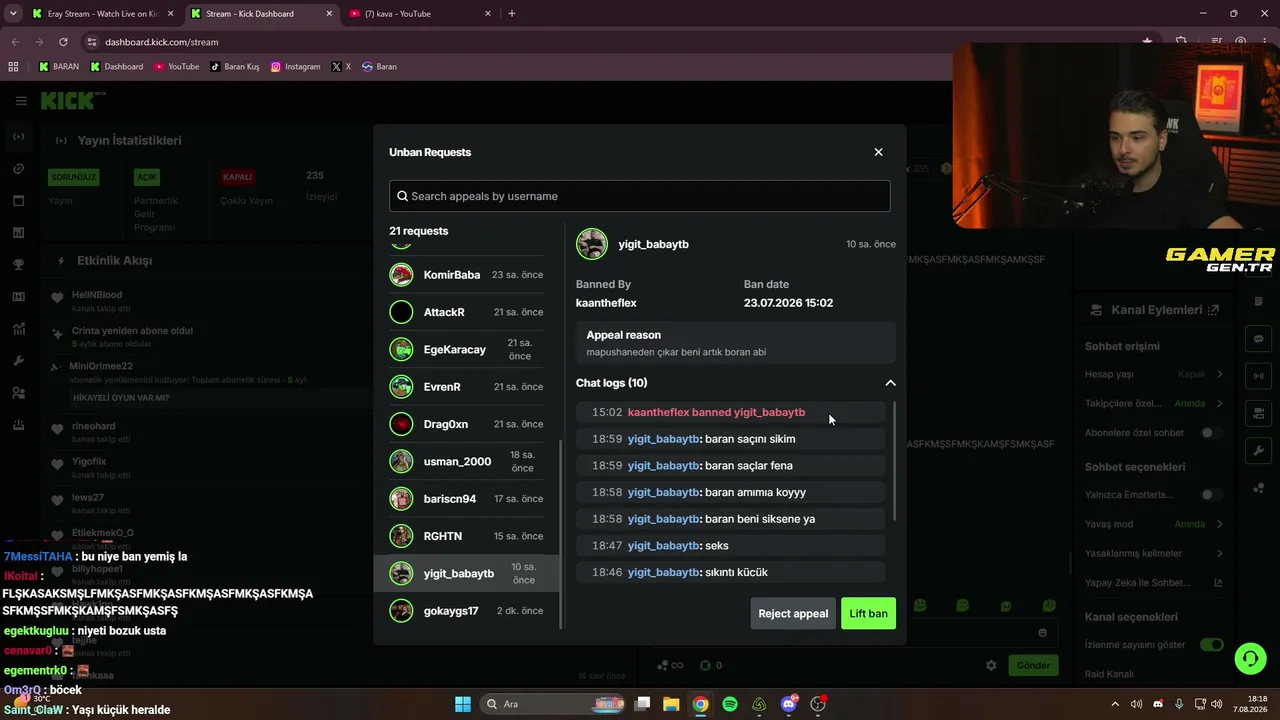Click chat log line 'baran saçlar fena'
The height and width of the screenshot is (720, 1280).
click(730, 465)
